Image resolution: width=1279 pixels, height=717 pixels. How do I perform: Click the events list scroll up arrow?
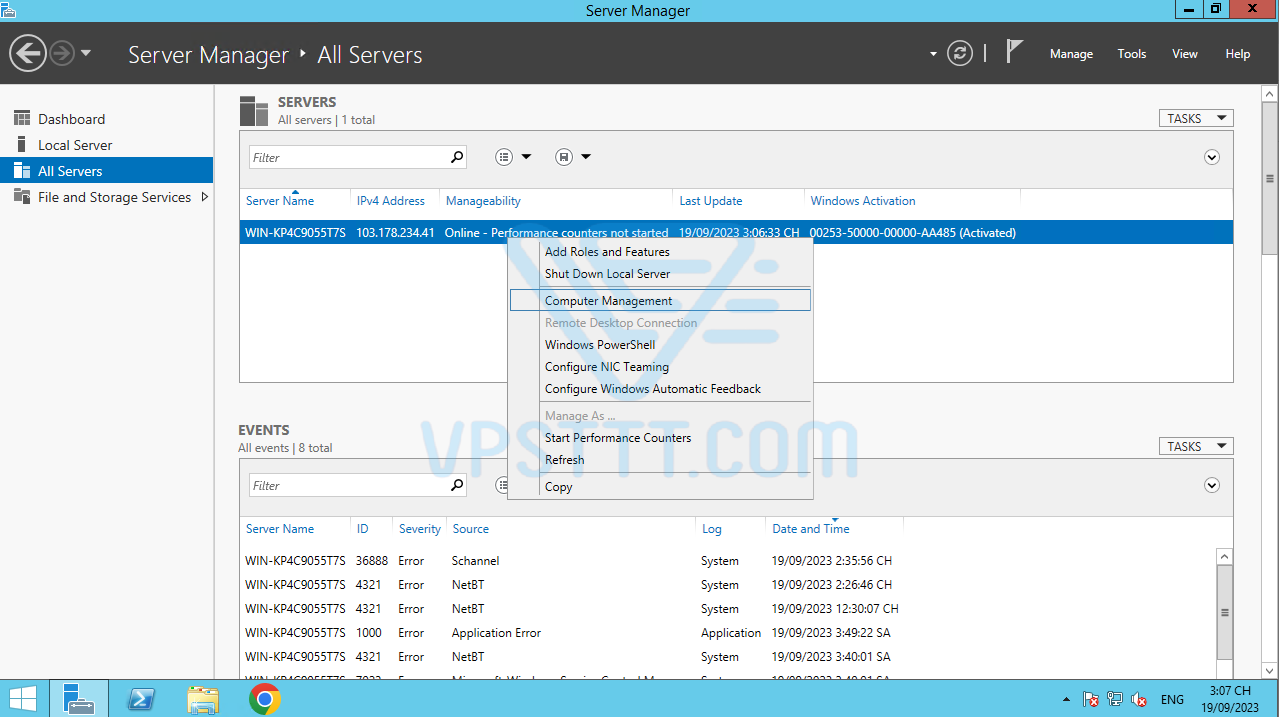(x=1224, y=556)
